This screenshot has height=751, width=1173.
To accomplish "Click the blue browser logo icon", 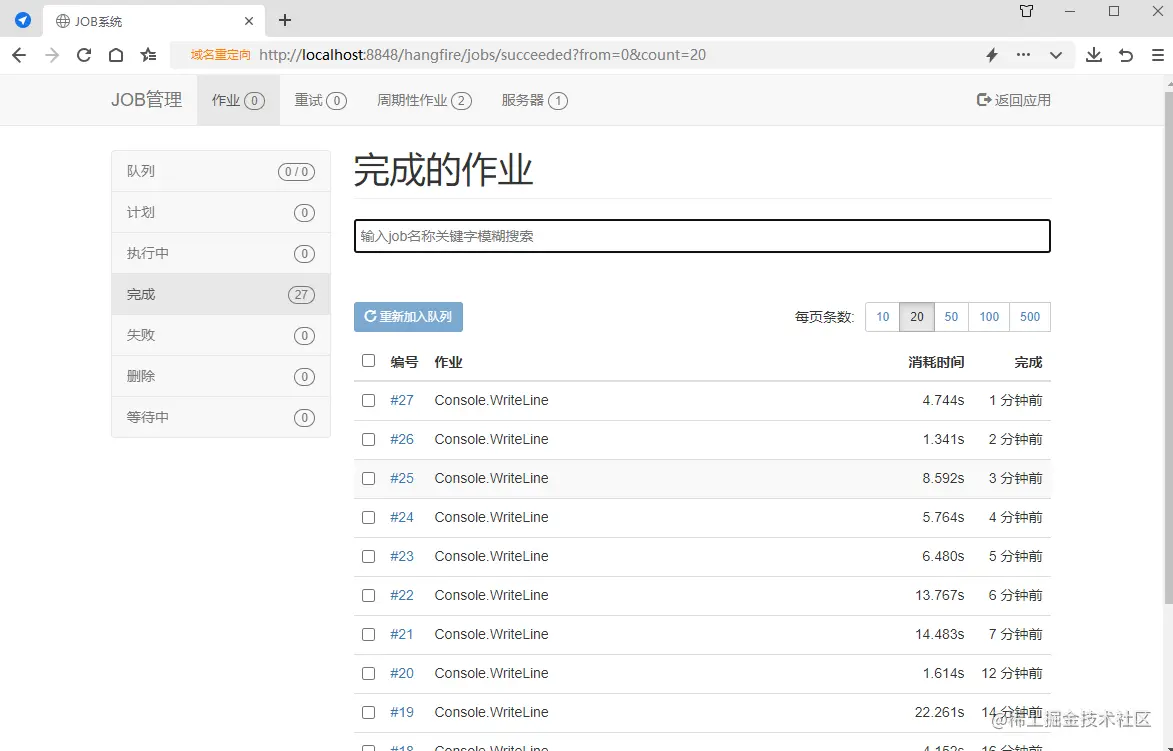I will click(x=23, y=20).
